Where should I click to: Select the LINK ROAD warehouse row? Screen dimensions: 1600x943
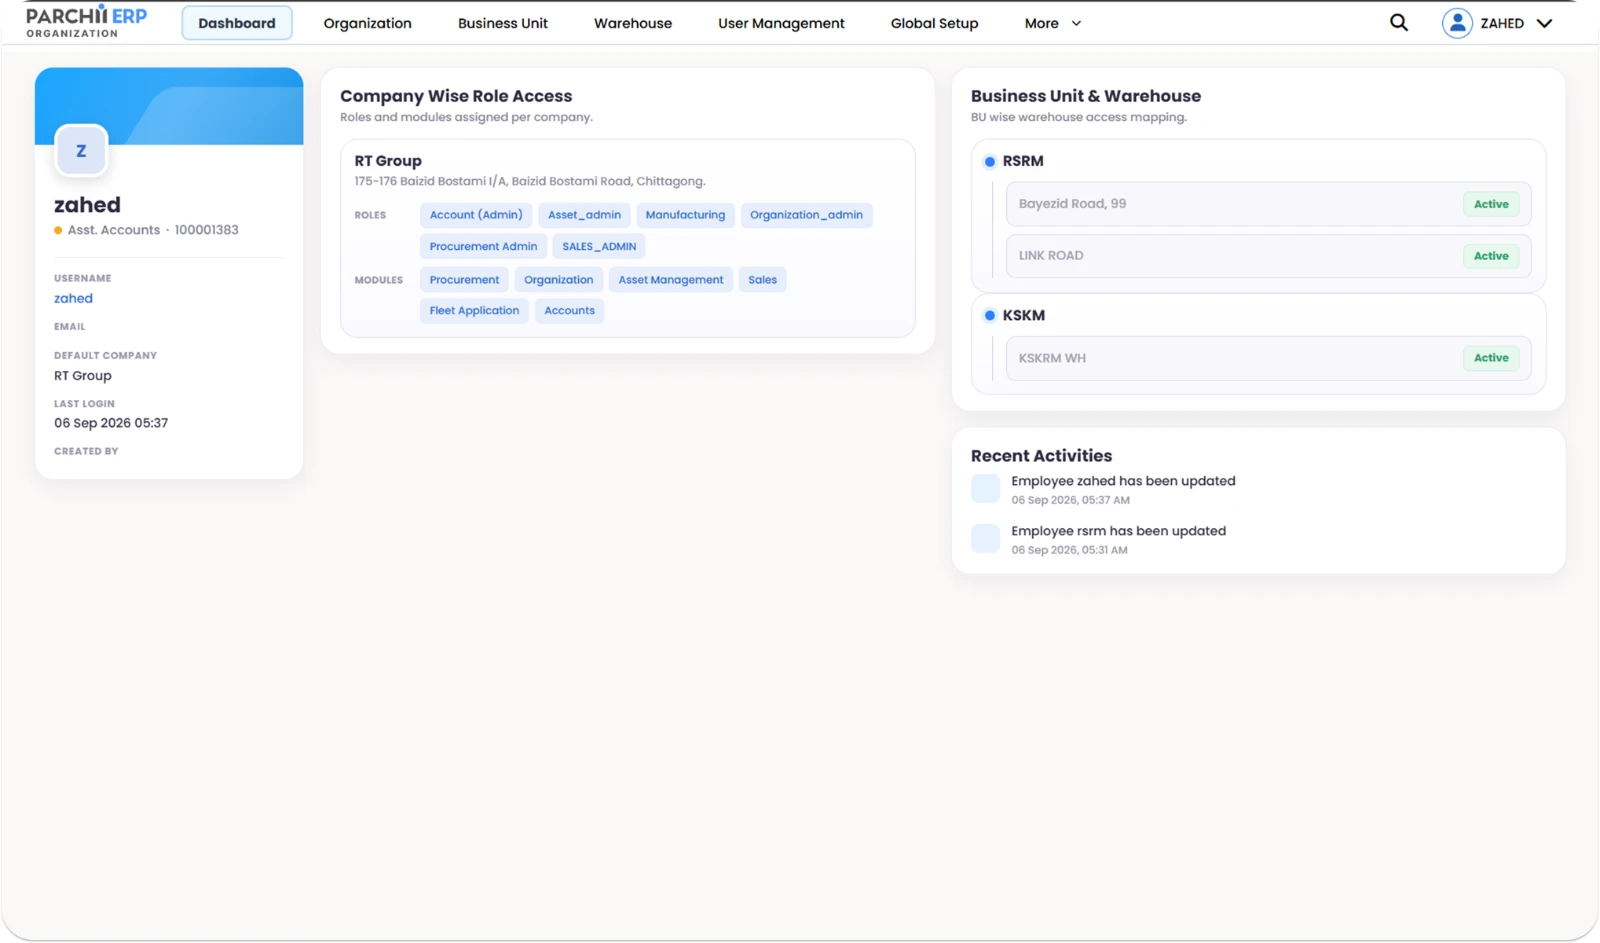click(x=1268, y=256)
